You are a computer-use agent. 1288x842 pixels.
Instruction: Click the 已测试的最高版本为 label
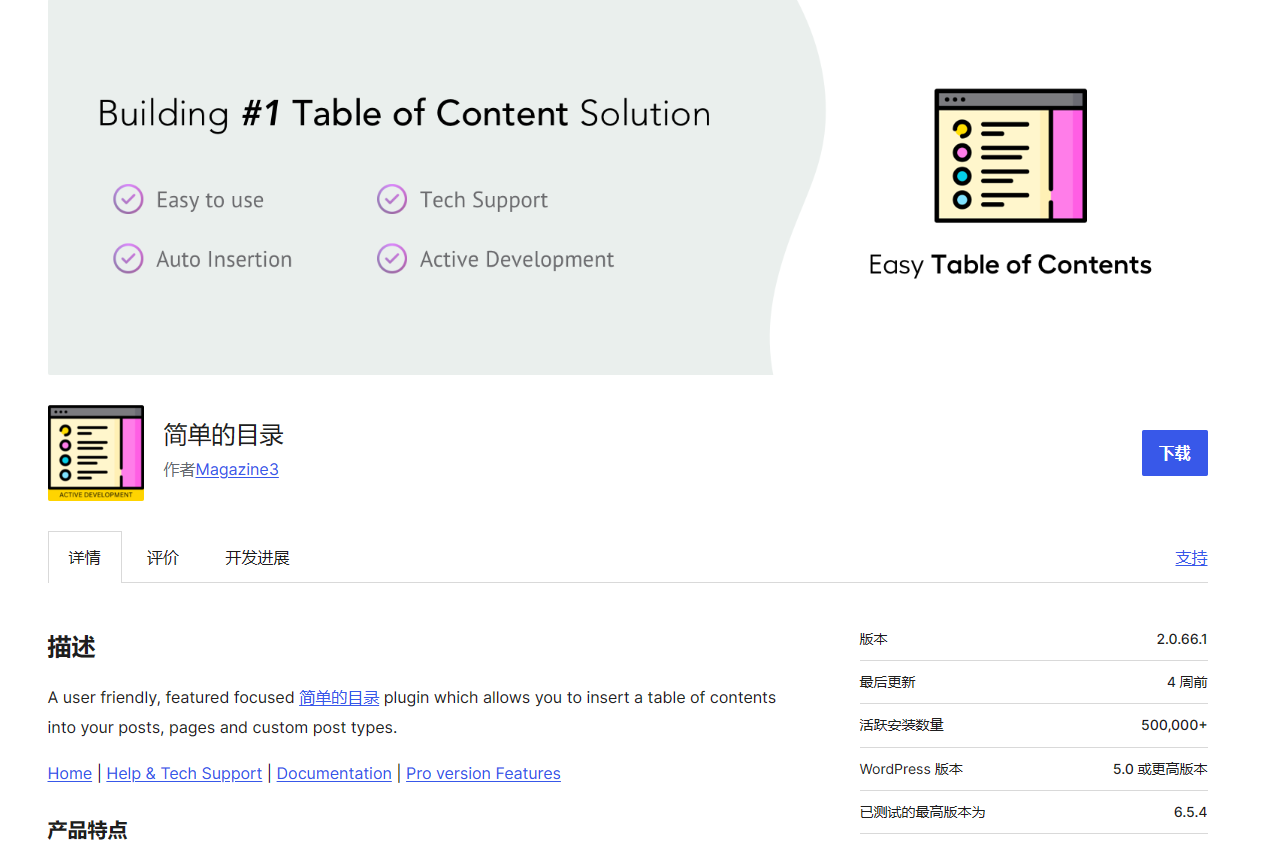pos(922,812)
